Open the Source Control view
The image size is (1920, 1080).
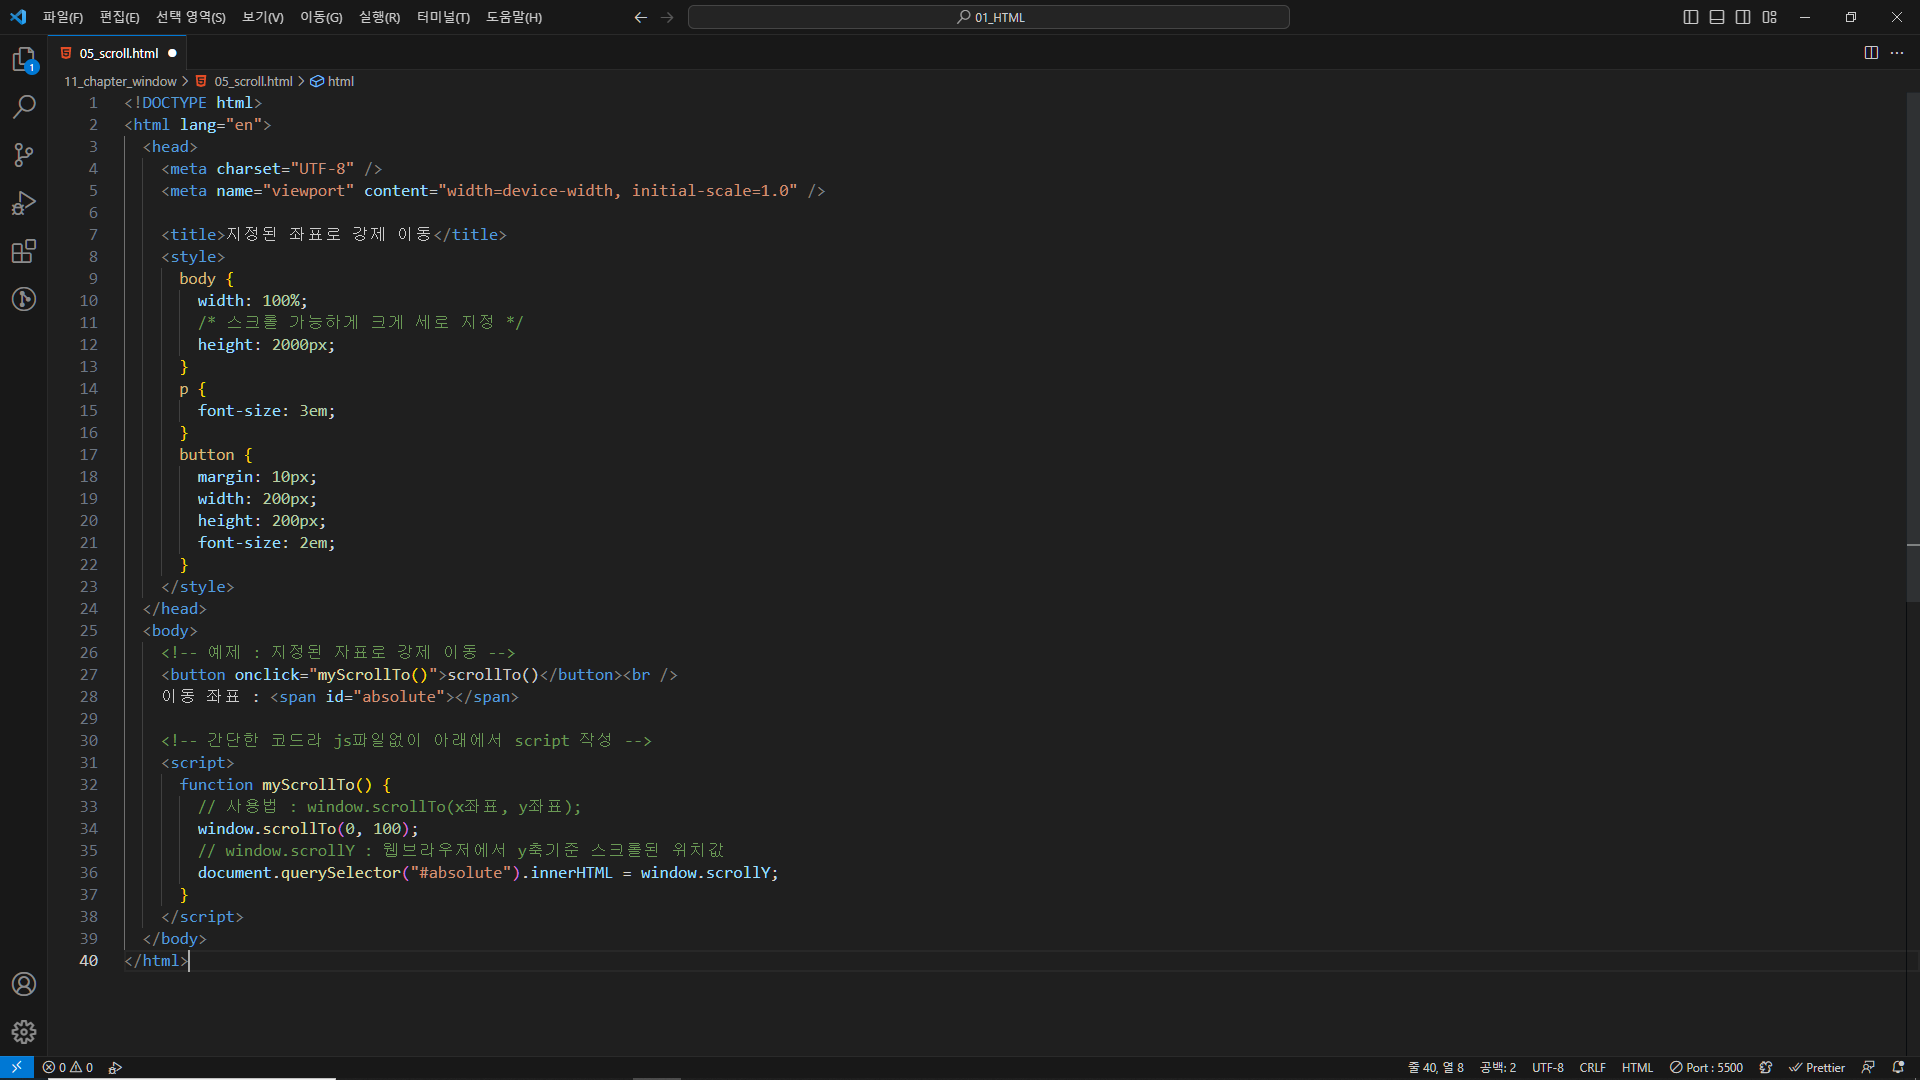24,154
